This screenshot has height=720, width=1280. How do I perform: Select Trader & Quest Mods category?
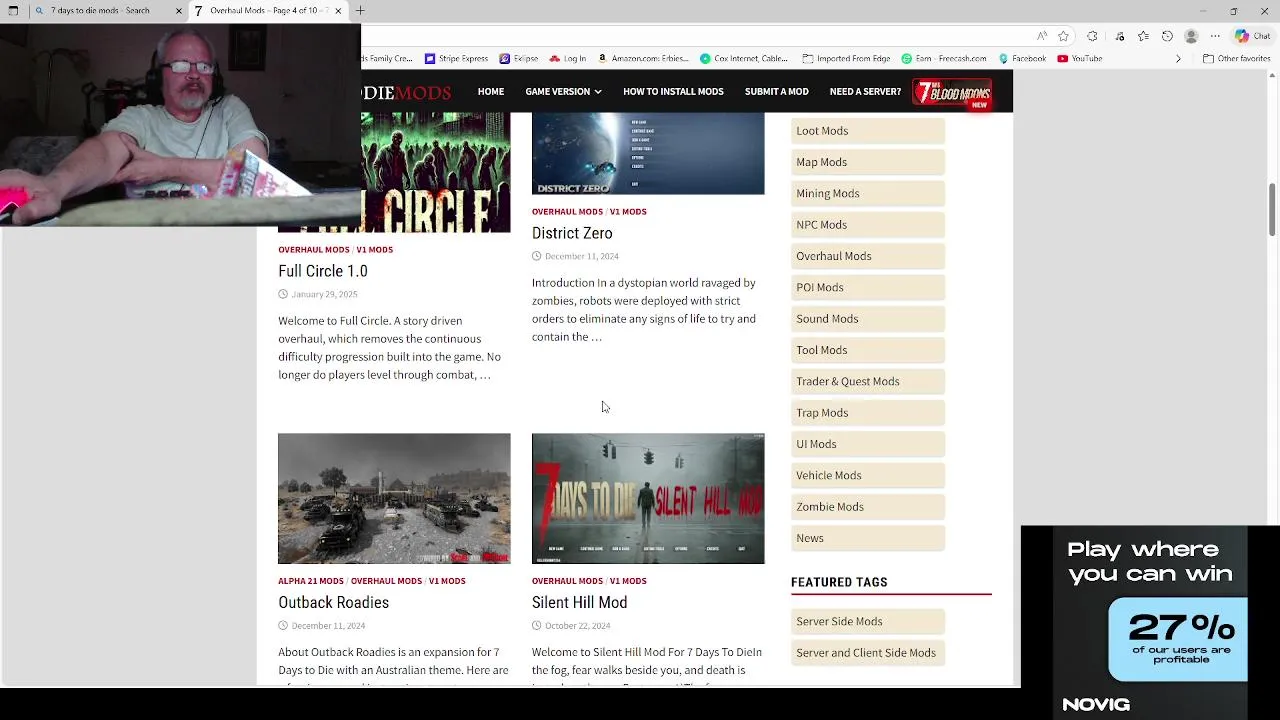[868, 381]
